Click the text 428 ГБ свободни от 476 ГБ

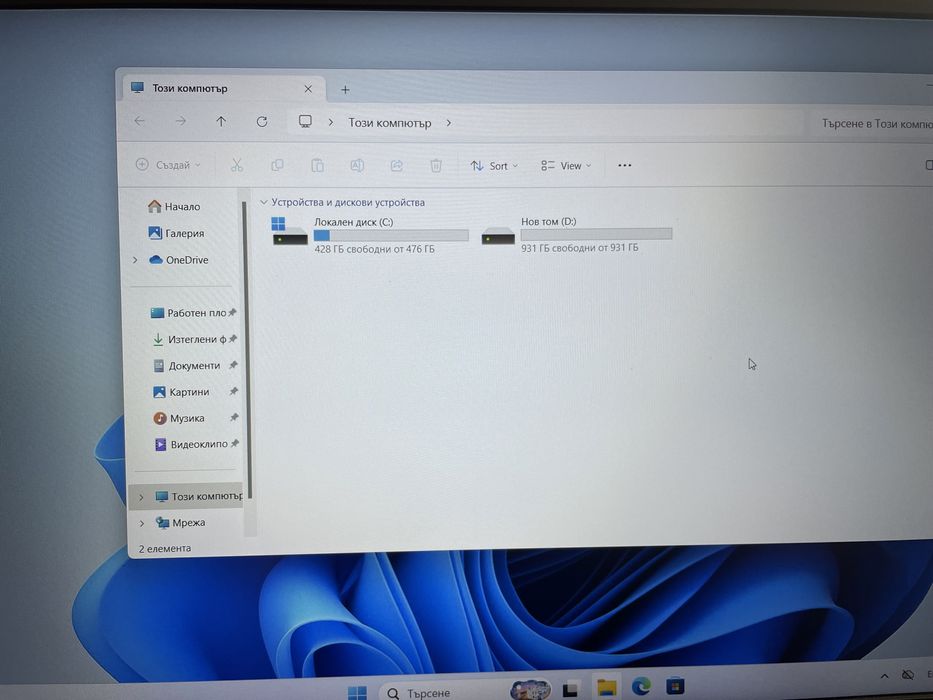click(374, 249)
